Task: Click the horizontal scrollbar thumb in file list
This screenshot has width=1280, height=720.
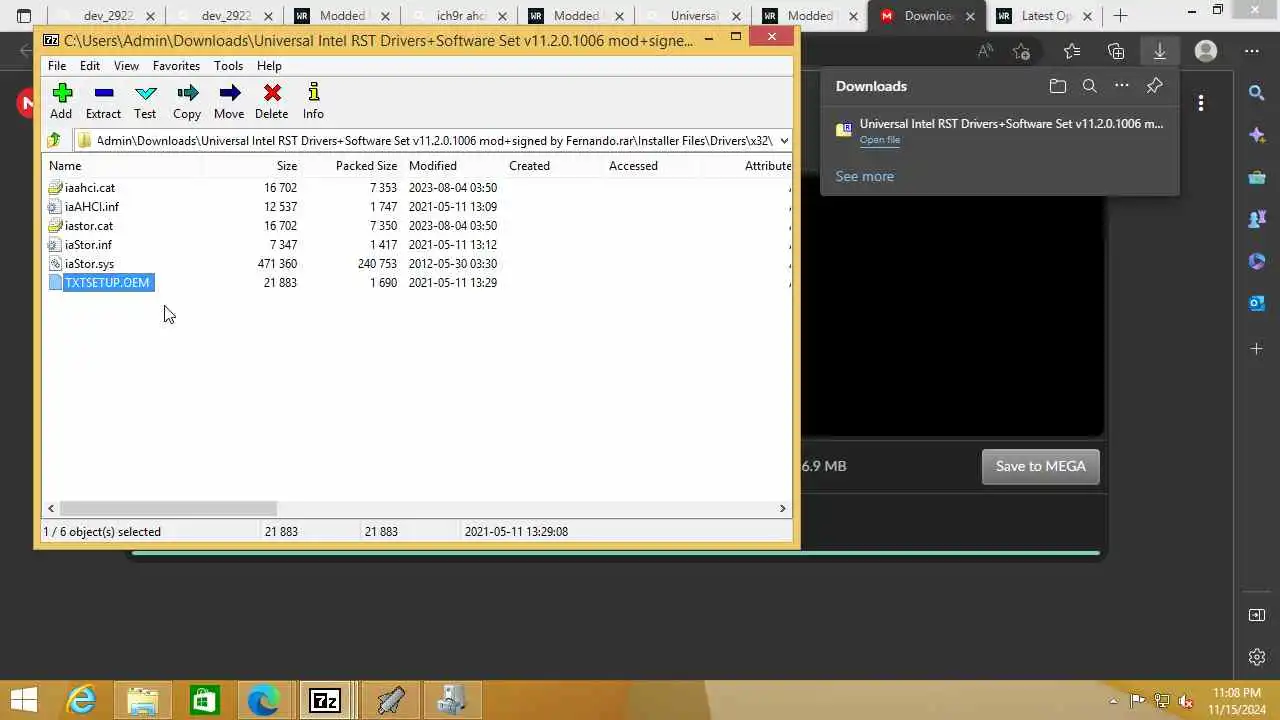Action: pos(168,508)
